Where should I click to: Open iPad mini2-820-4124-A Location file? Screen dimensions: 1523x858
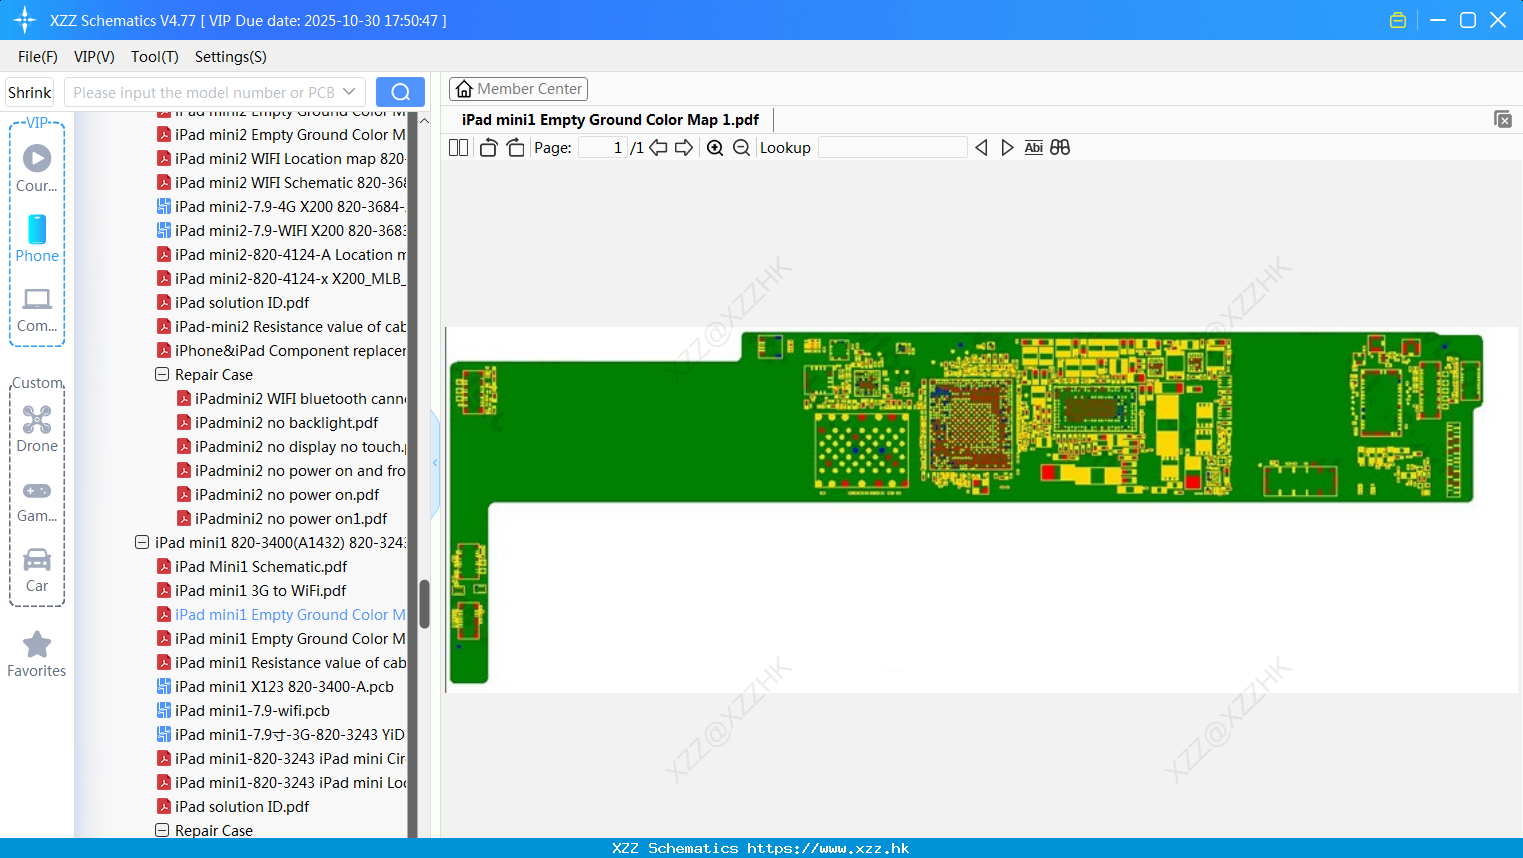(x=282, y=255)
